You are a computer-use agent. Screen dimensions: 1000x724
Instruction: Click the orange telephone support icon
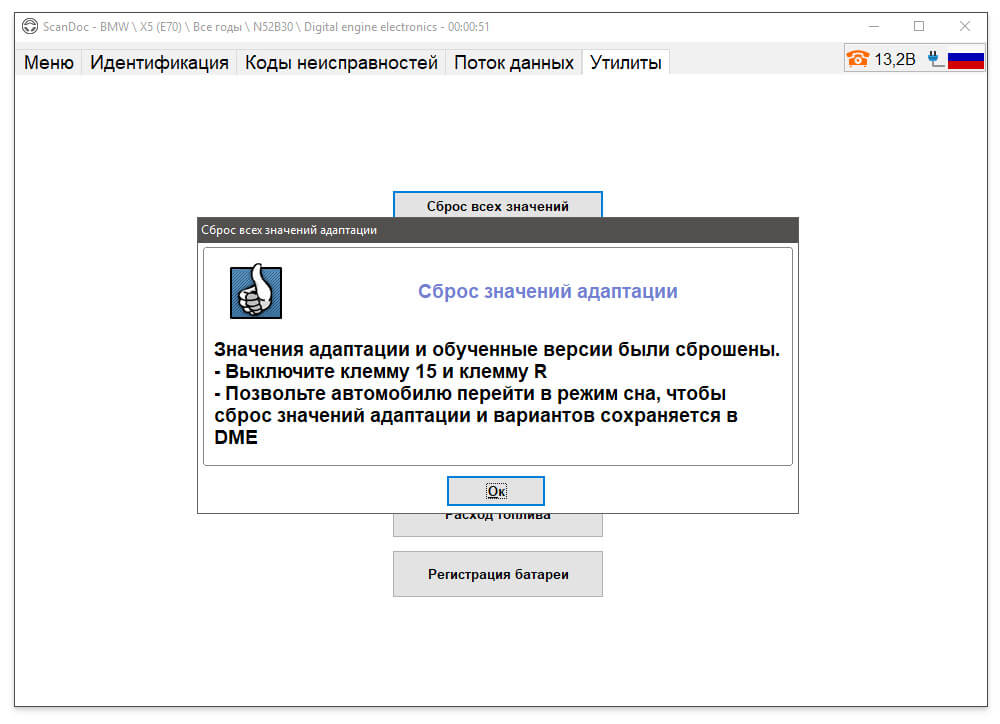(x=858, y=59)
